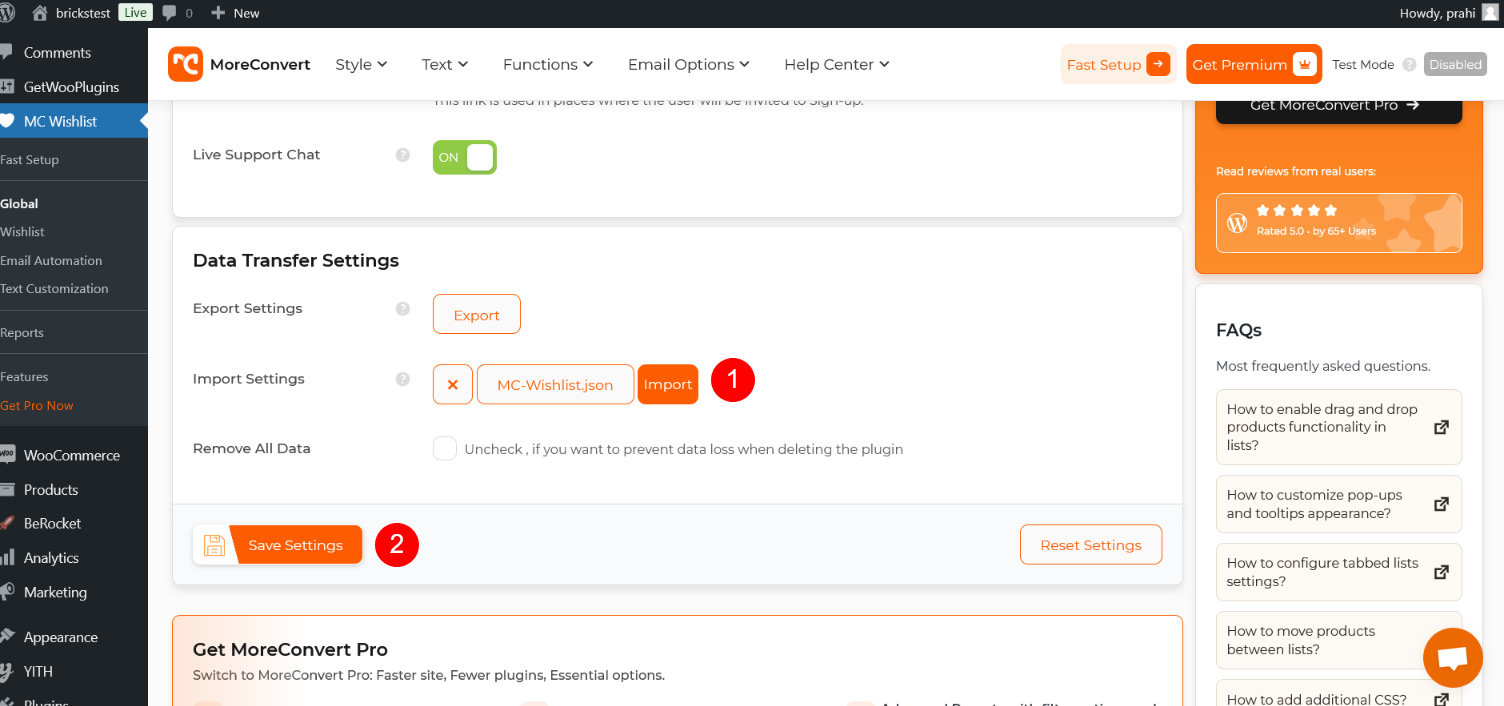Image resolution: width=1504 pixels, height=706 pixels.
Task: Click the Export button
Action: coord(477,314)
